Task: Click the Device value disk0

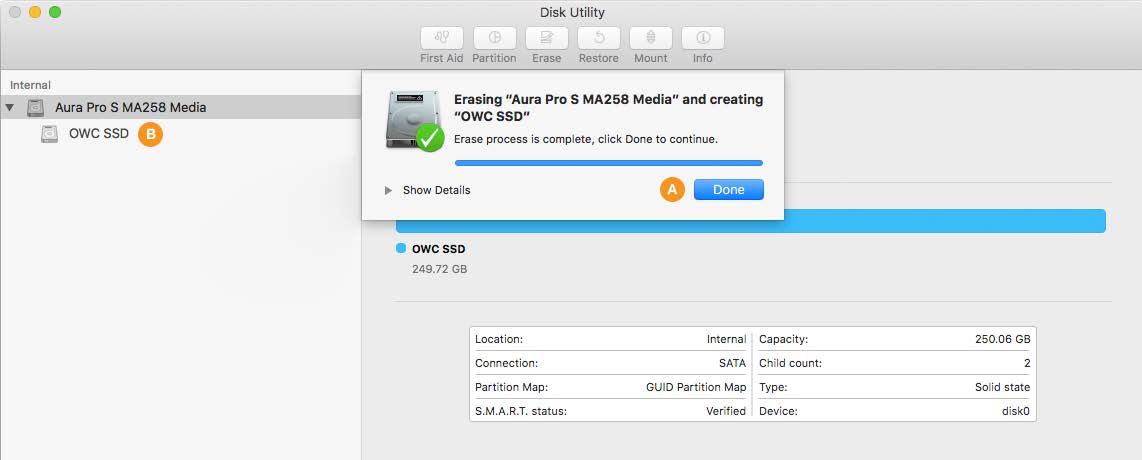Action: point(1016,411)
